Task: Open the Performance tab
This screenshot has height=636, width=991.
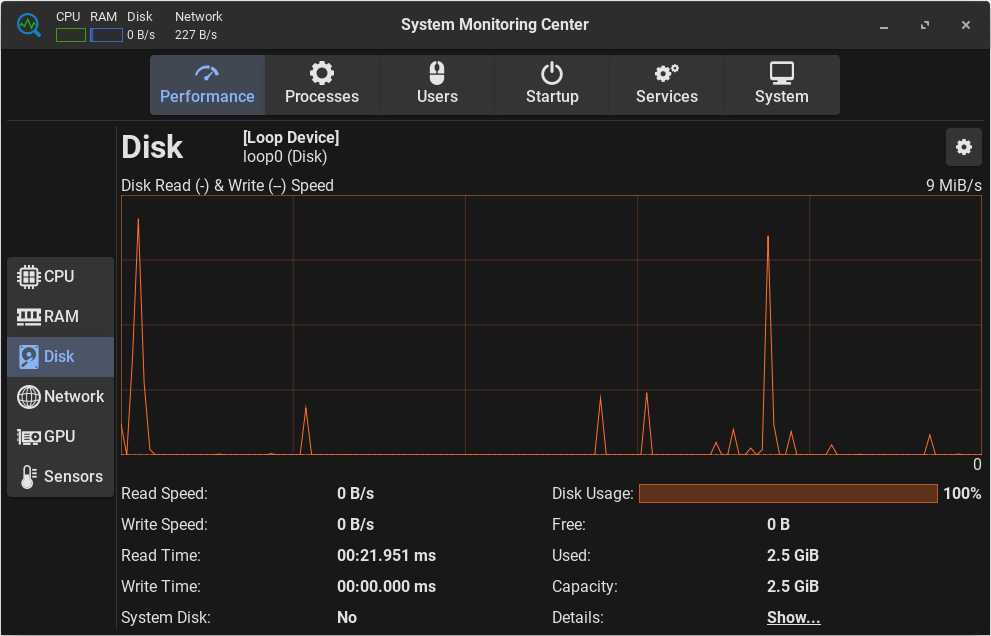Action: coord(207,85)
